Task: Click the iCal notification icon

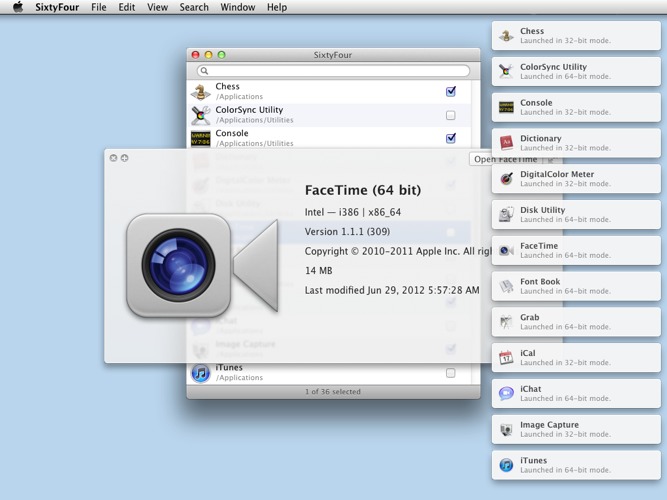Action: point(506,357)
